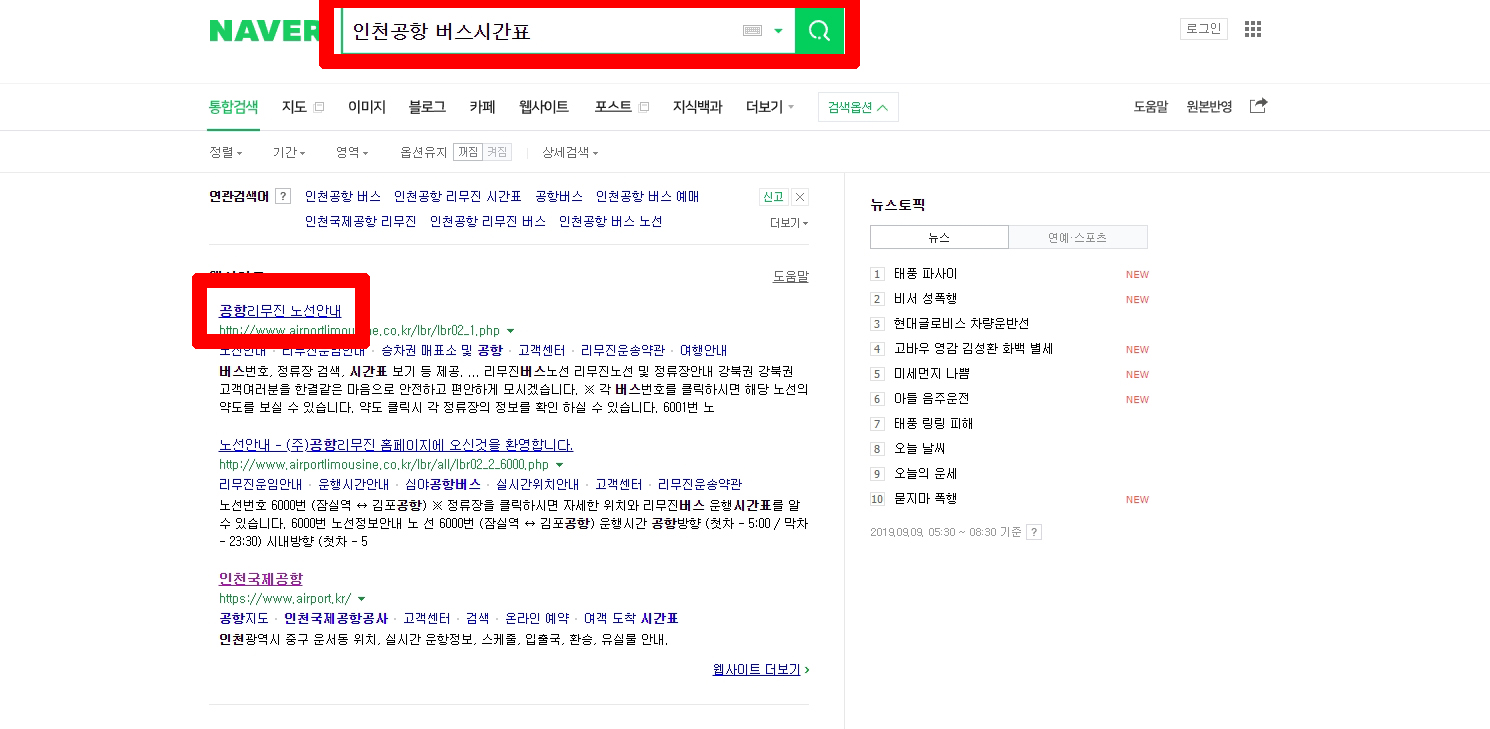This screenshot has width=1490, height=729.
Task: Open the 기간 dropdown
Action: pos(289,152)
